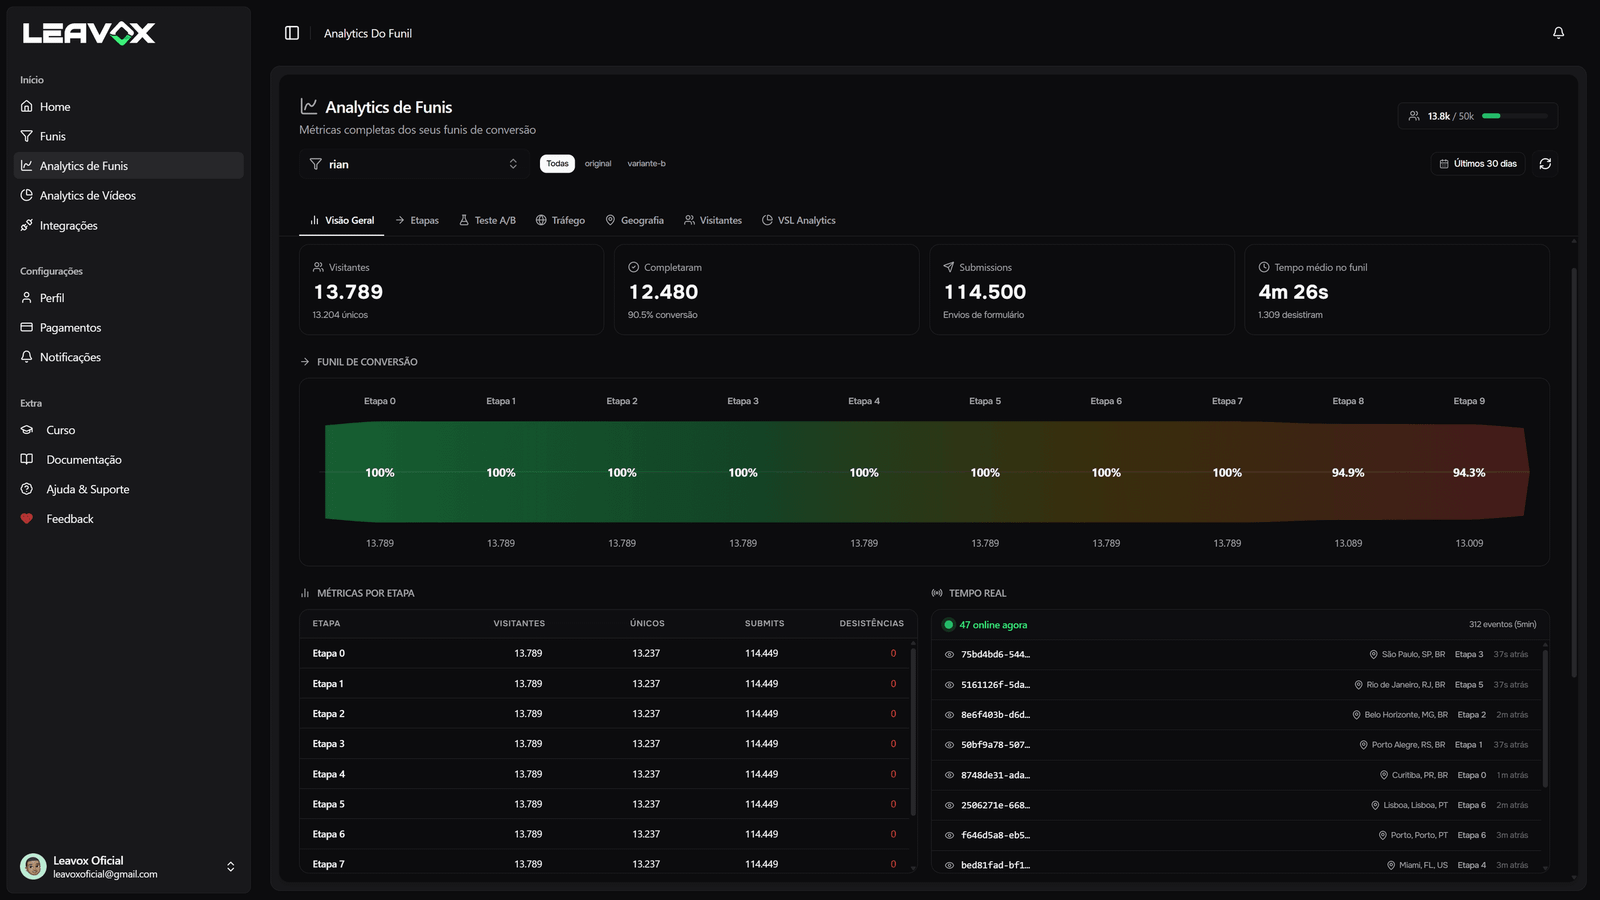Image resolution: width=1600 pixels, height=900 pixels.
Task: Click the Tempo Real list scrollbar
Action: (1545, 718)
